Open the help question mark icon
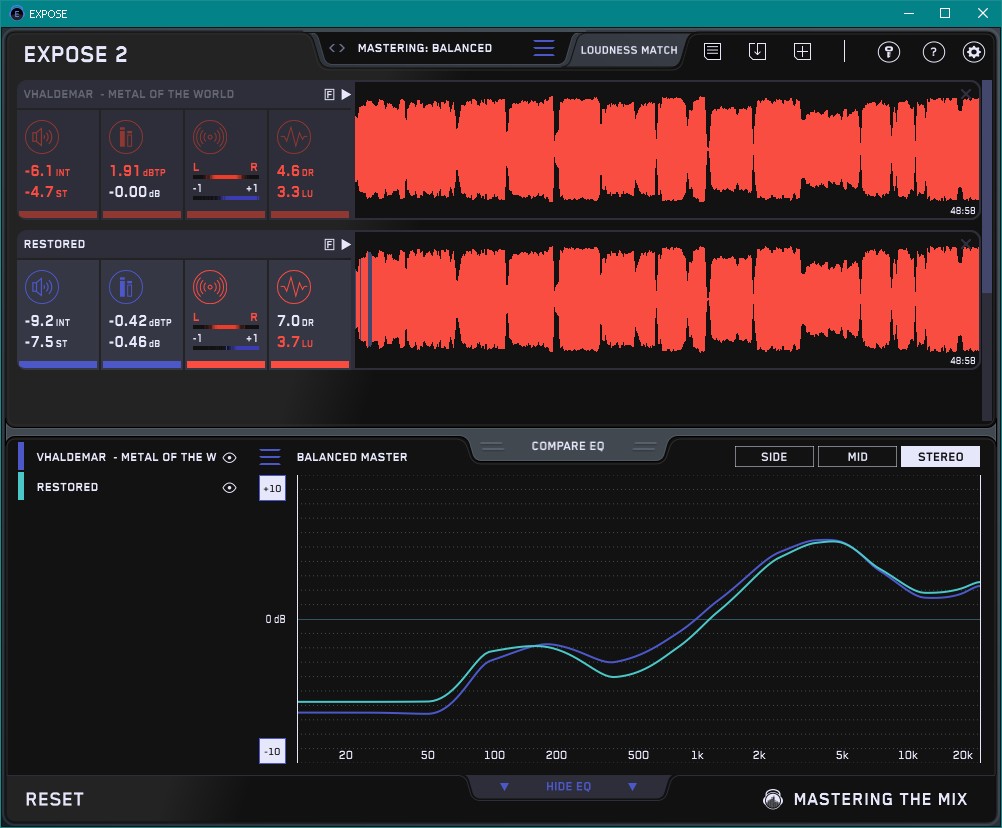1002x828 pixels. (x=933, y=52)
